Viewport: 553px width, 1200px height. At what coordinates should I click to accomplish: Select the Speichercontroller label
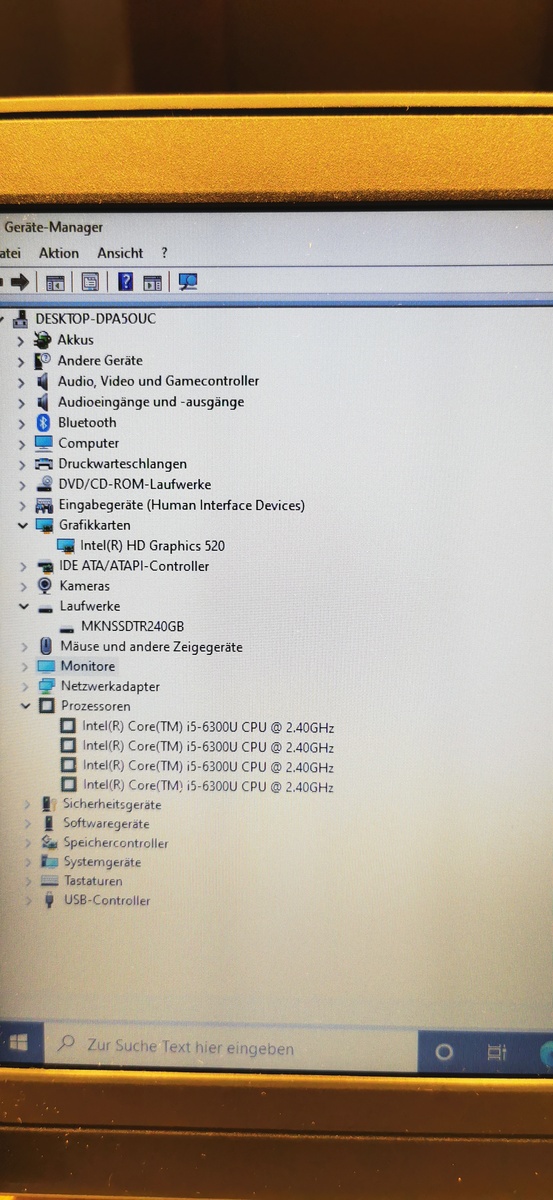(116, 843)
